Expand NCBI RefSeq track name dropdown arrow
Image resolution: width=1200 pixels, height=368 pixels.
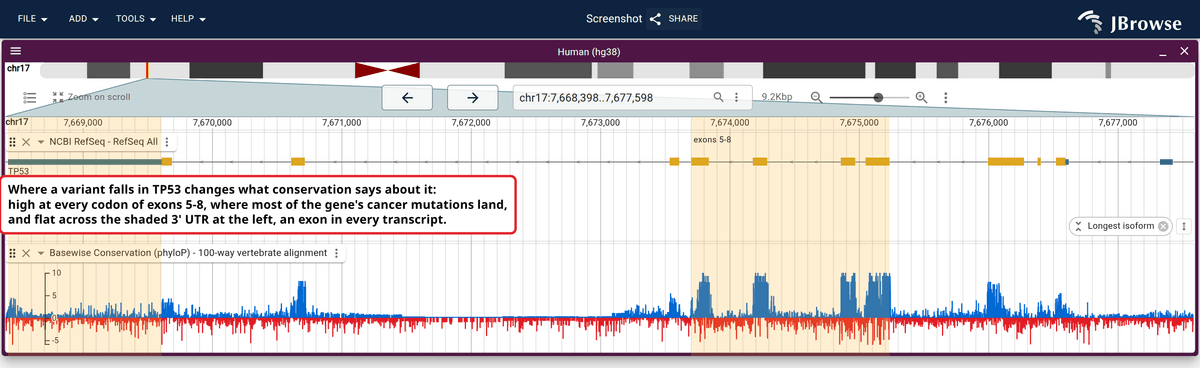(41, 142)
